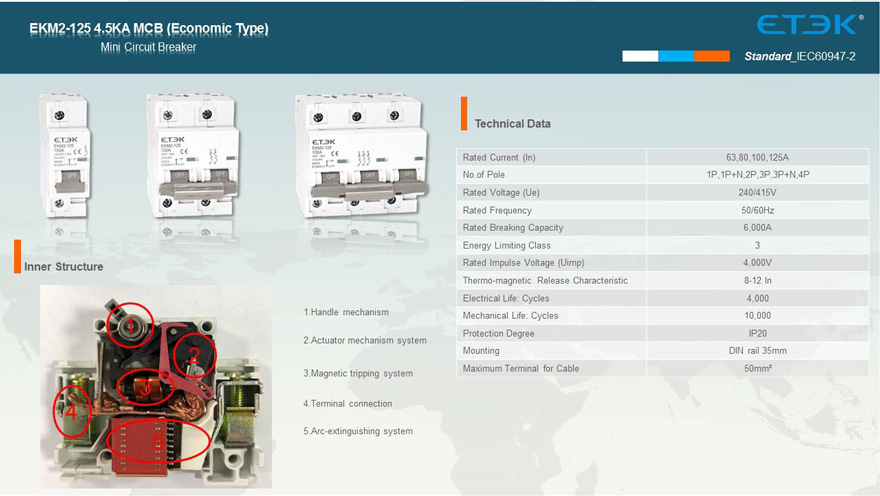The height and width of the screenshot is (496, 880).
Task: Select the 8-12 In value cell
Action: coord(758,281)
